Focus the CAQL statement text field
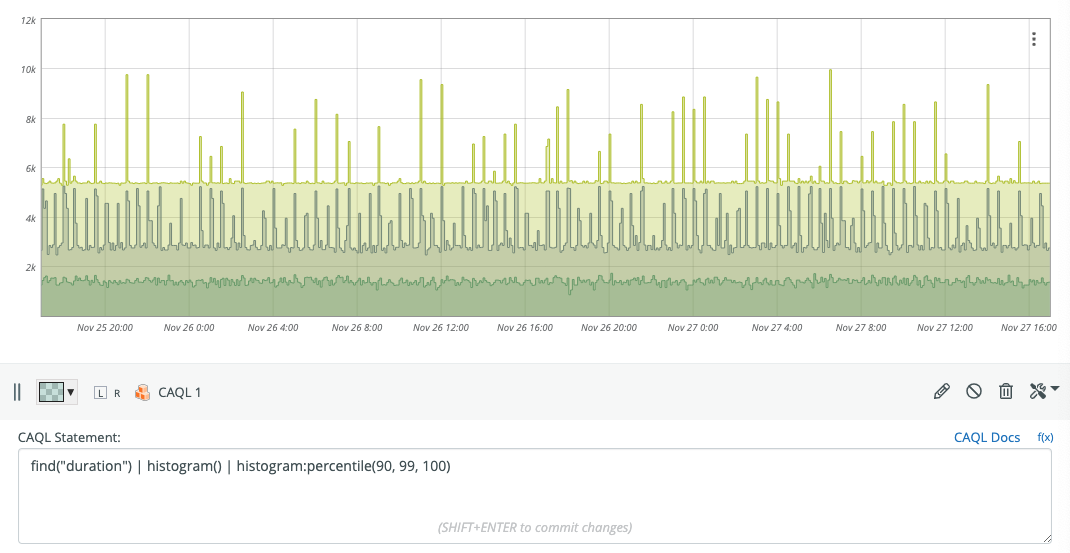Viewport: 1070px width, 553px height. point(535,496)
